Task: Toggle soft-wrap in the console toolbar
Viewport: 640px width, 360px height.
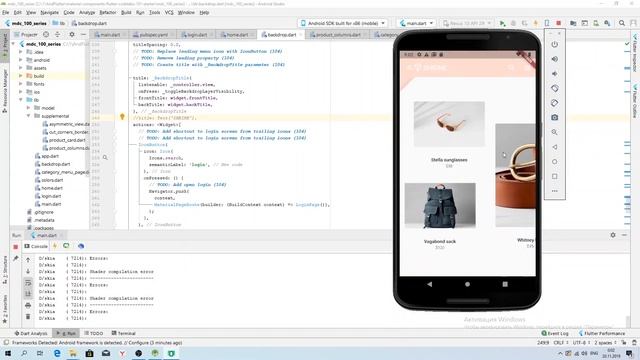Action: (x=28, y=282)
